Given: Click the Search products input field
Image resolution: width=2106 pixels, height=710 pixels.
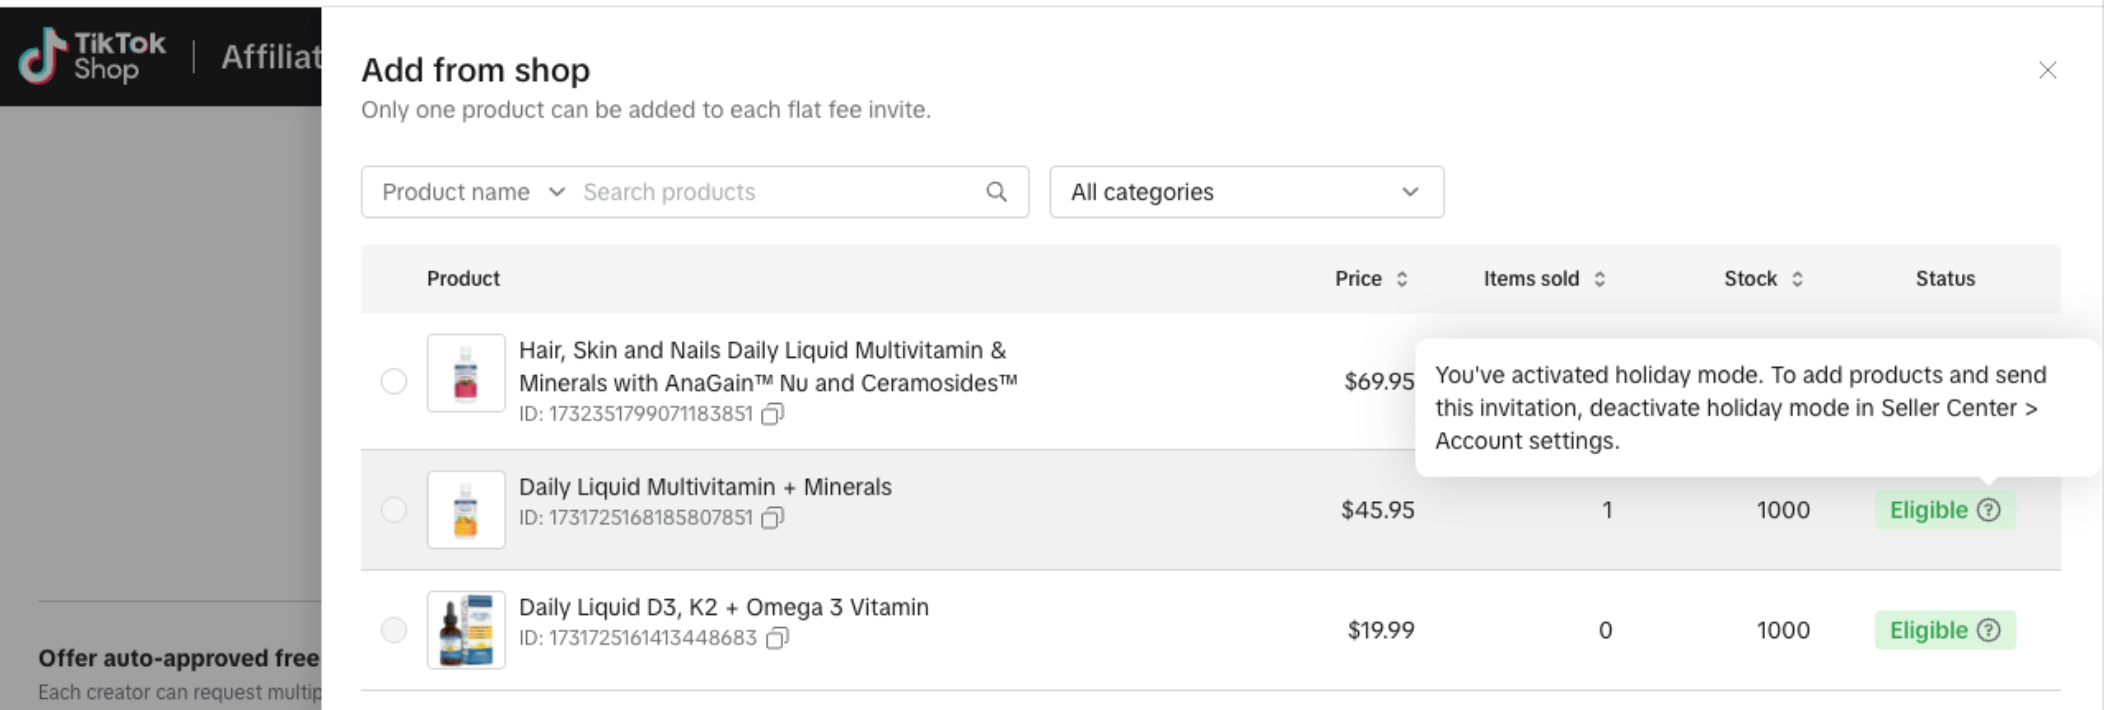Looking at the screenshot, I should 780,192.
